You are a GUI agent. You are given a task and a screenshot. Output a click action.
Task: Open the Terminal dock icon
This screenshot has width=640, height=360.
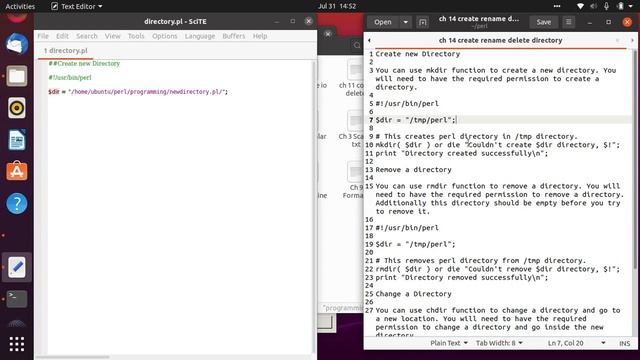pos(17,299)
